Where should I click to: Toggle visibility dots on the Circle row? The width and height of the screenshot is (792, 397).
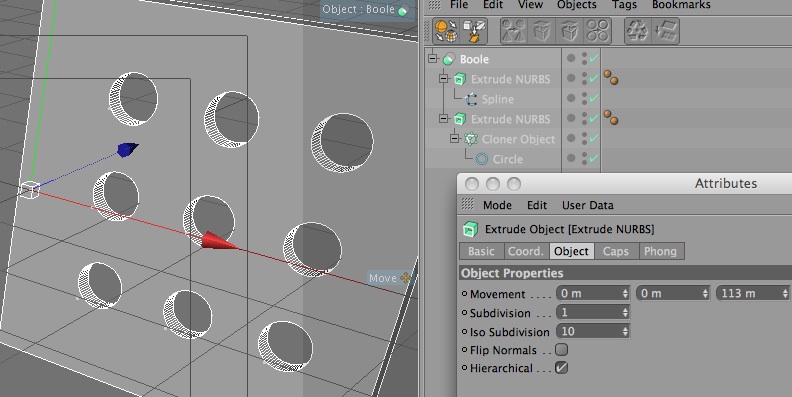[584, 159]
